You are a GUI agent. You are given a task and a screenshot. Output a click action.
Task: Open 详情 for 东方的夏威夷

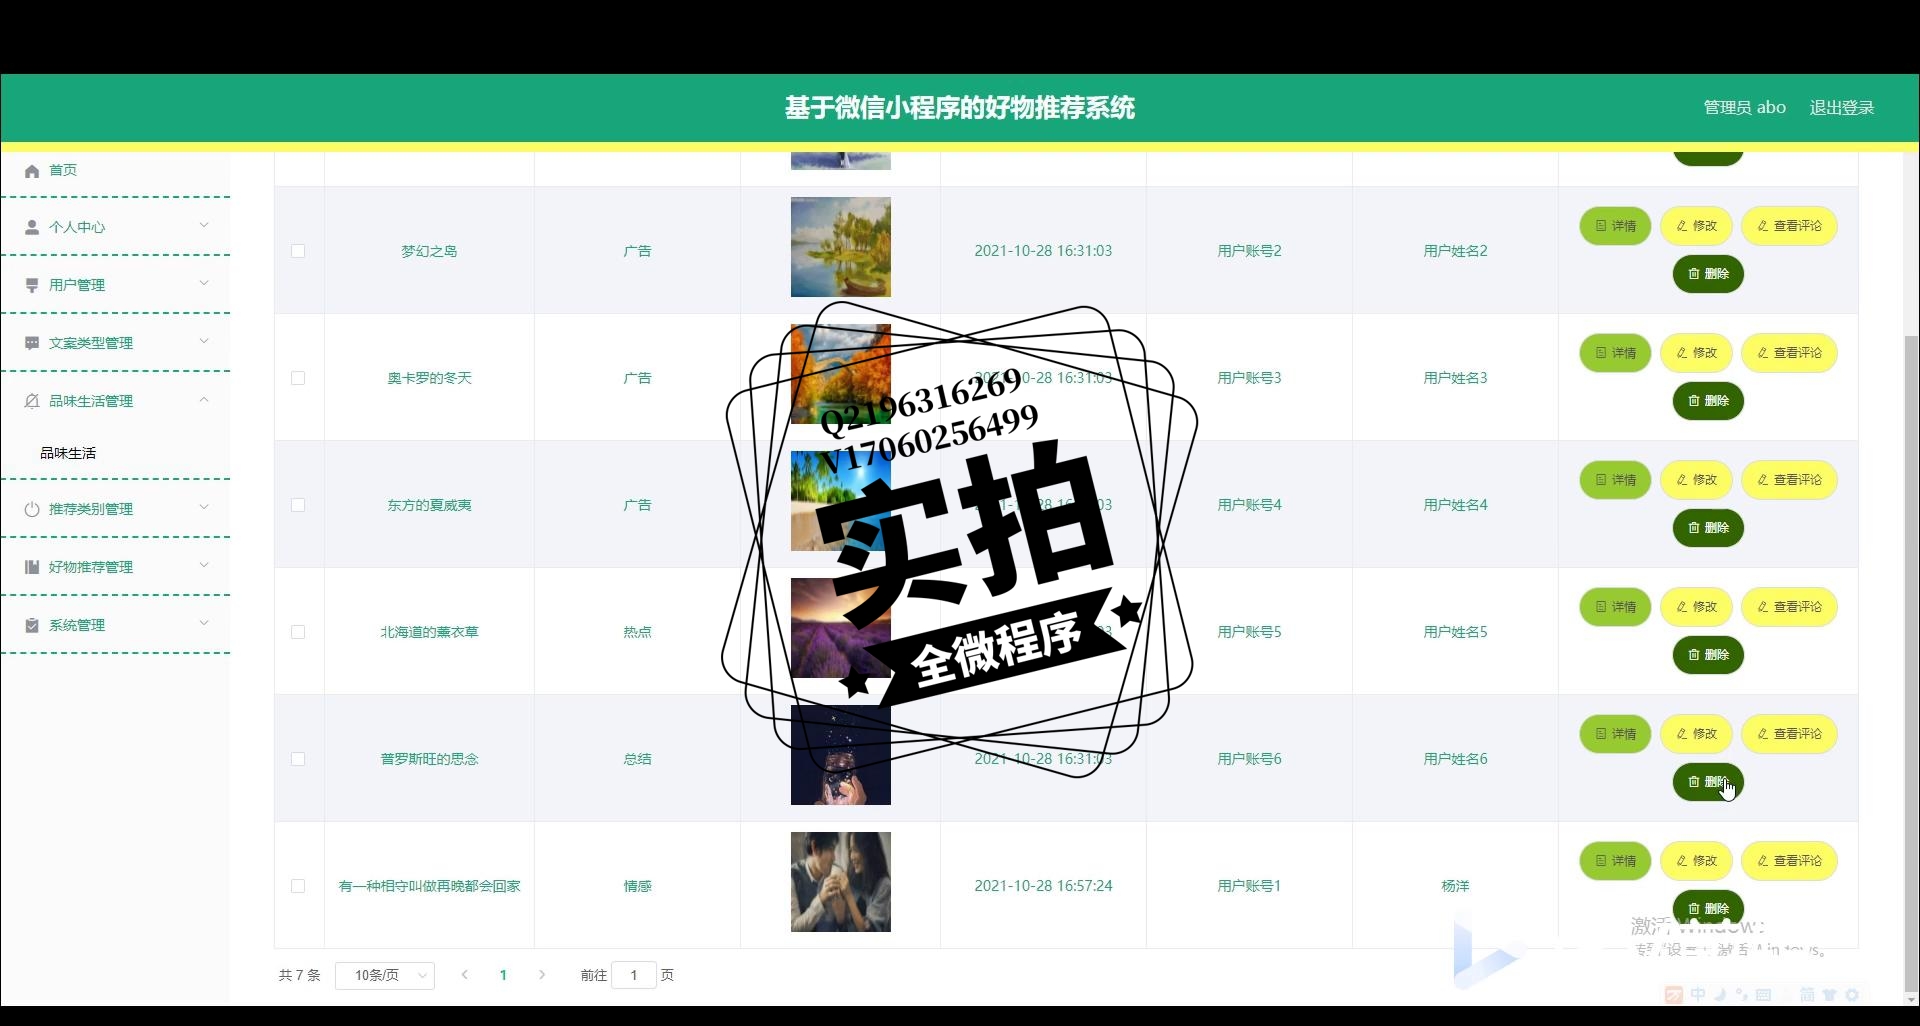(x=1615, y=480)
